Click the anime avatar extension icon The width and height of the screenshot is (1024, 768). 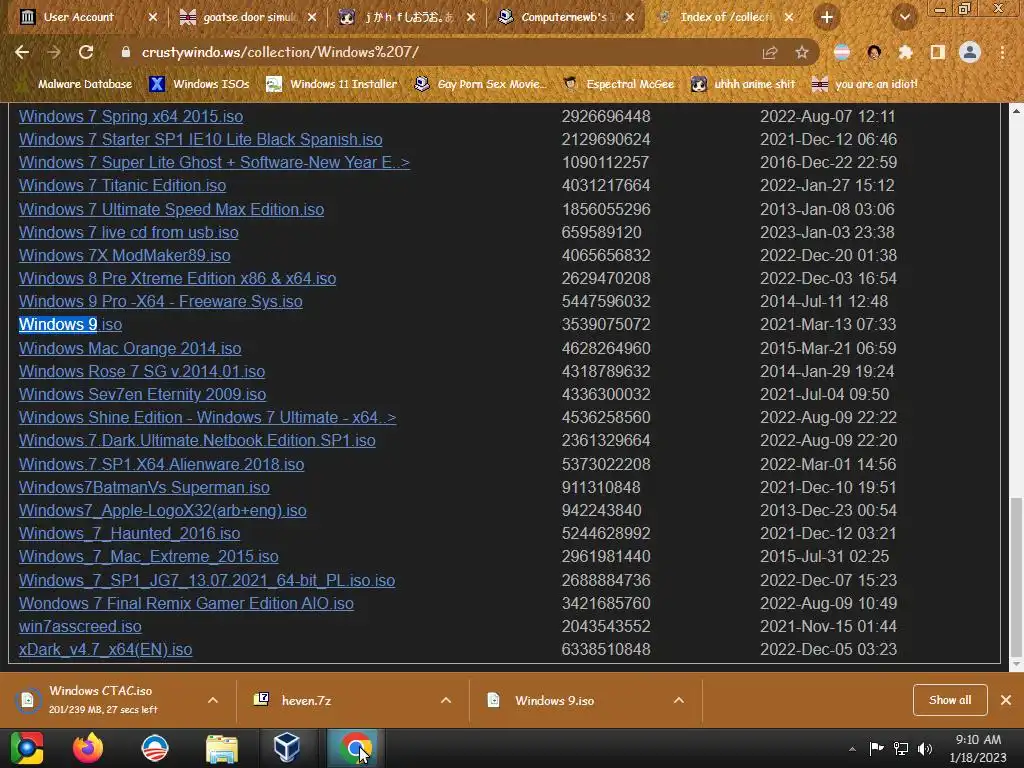(x=874, y=52)
